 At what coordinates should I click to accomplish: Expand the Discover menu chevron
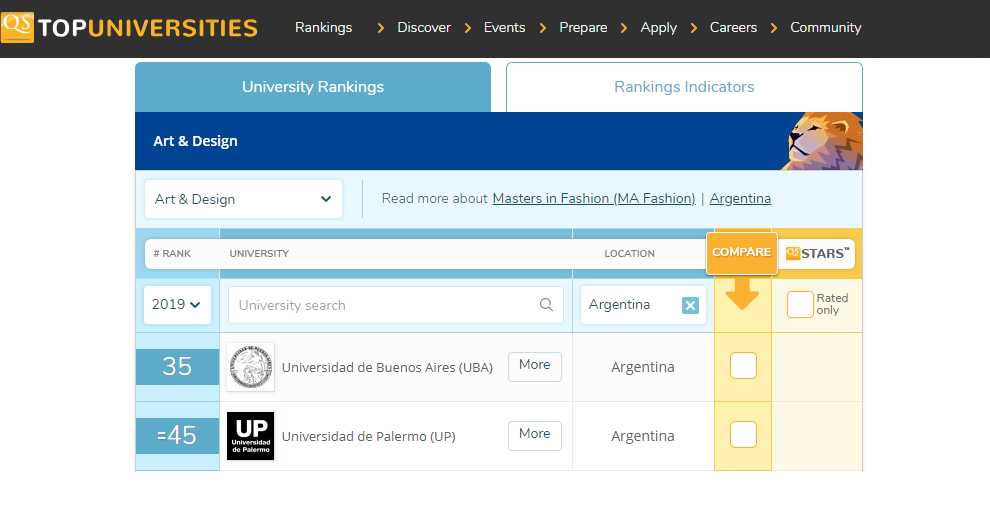(380, 28)
